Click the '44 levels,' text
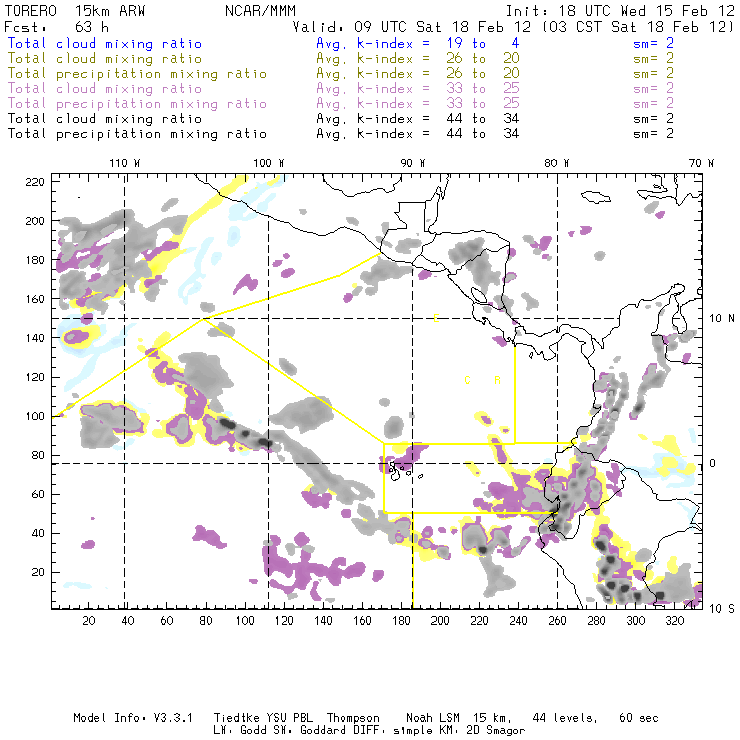This screenshot has height=740, width=740. tap(564, 718)
